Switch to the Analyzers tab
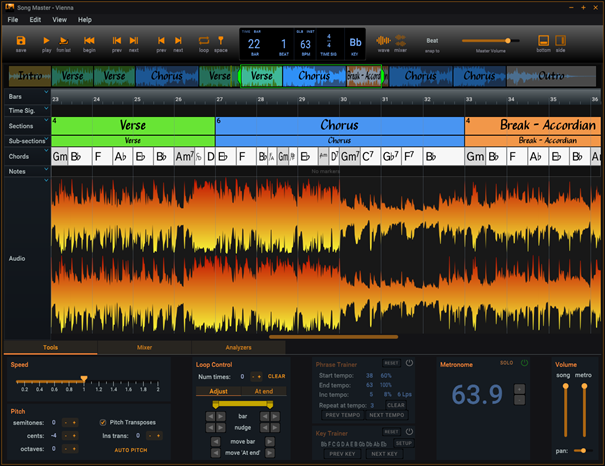Screen dimensions: 605x466 (238, 347)
